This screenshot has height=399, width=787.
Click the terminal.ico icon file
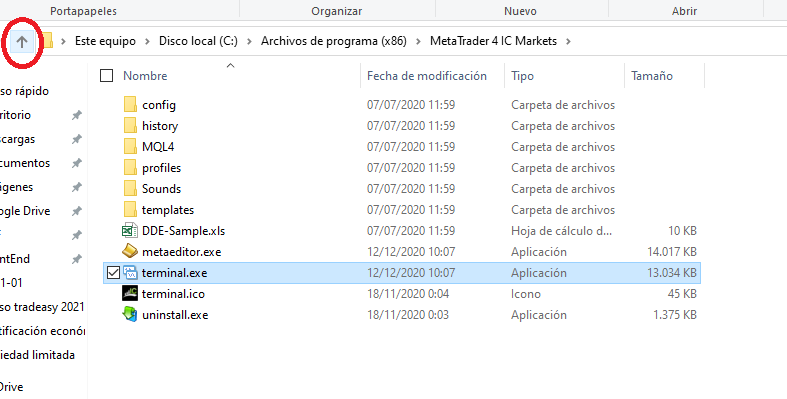130,294
